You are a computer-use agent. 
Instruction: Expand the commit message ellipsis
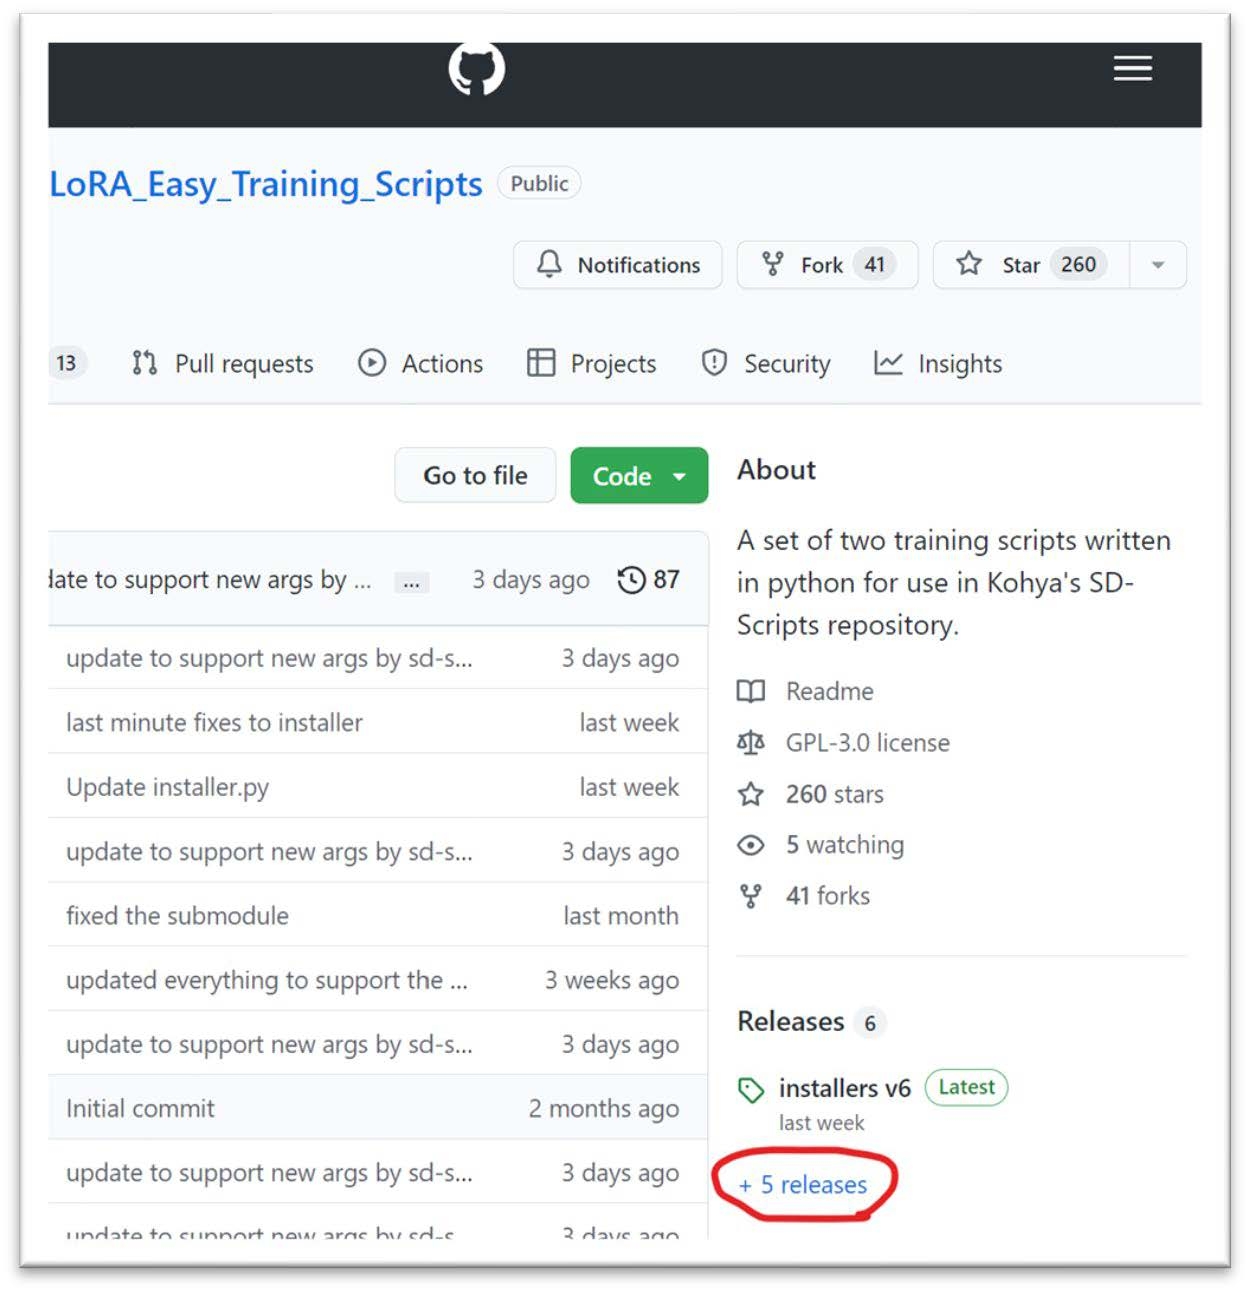tap(411, 582)
